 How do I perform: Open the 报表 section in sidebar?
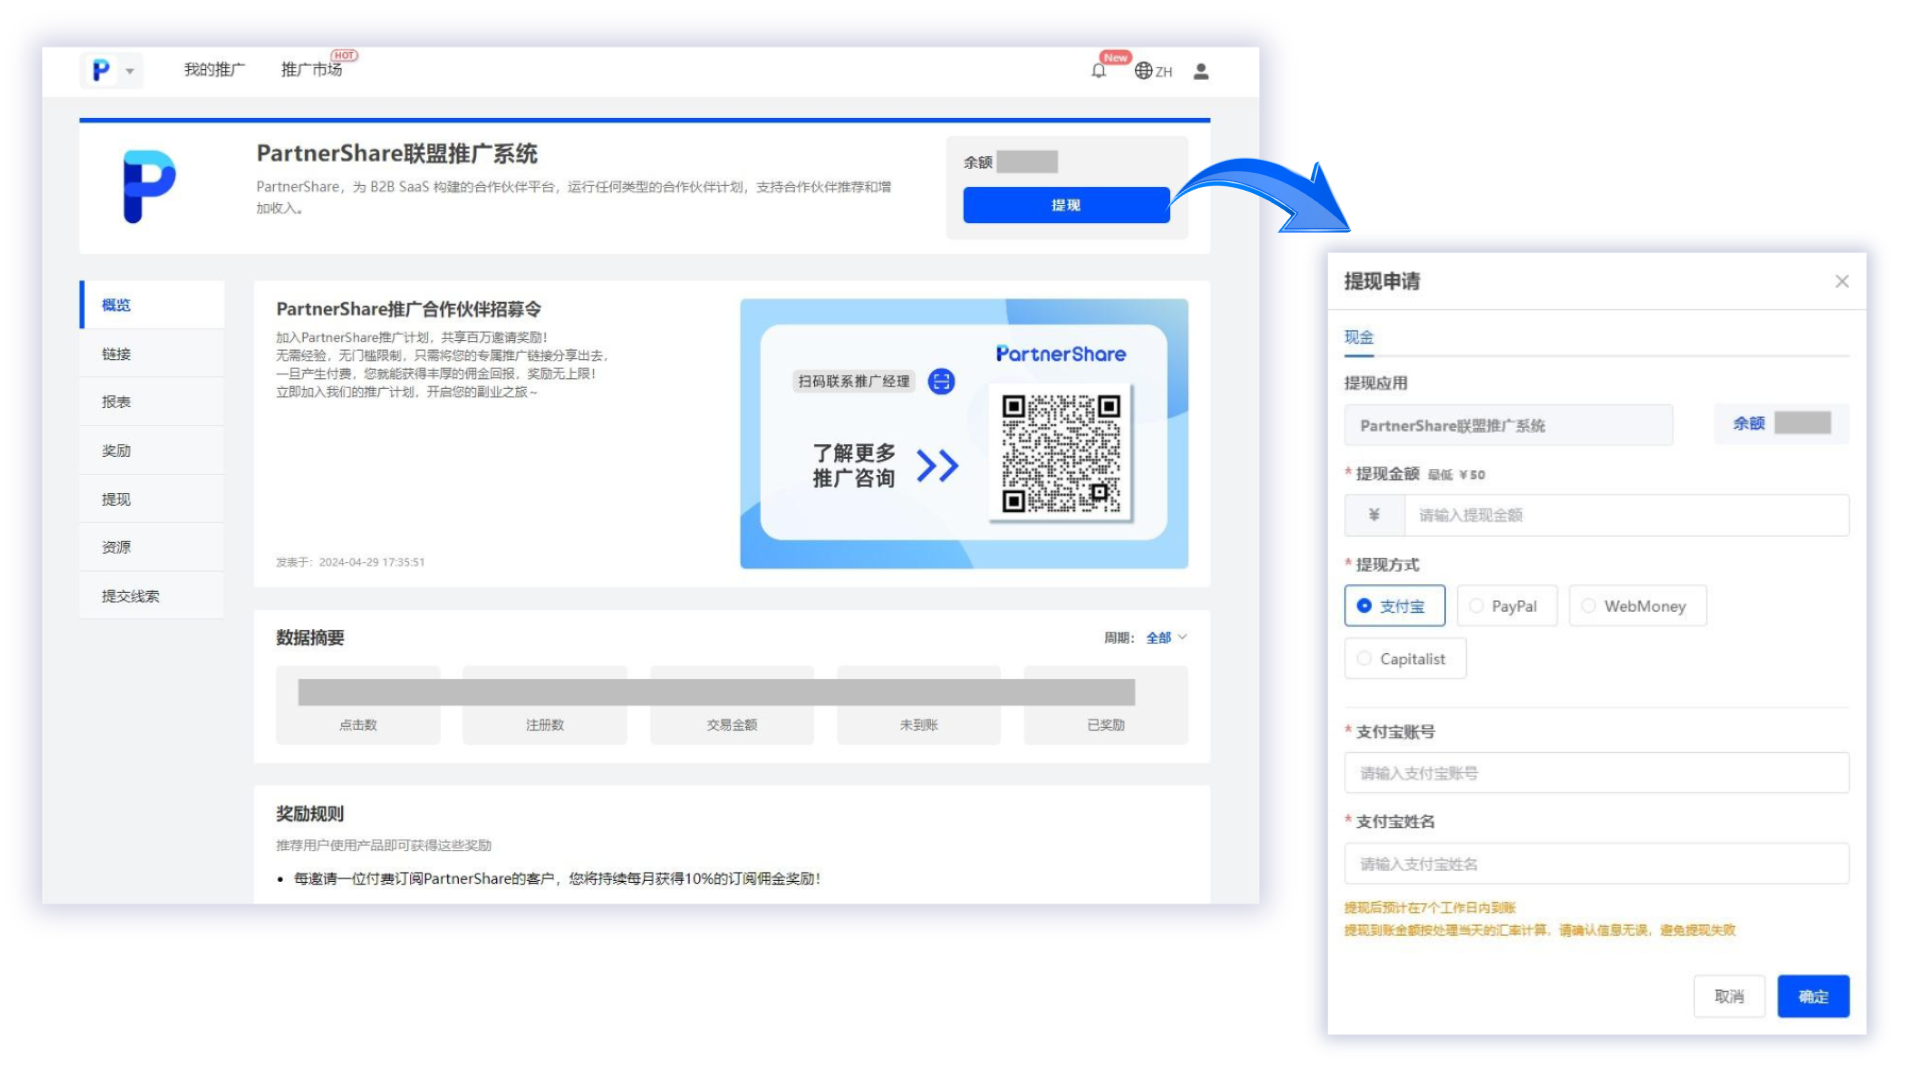117,402
